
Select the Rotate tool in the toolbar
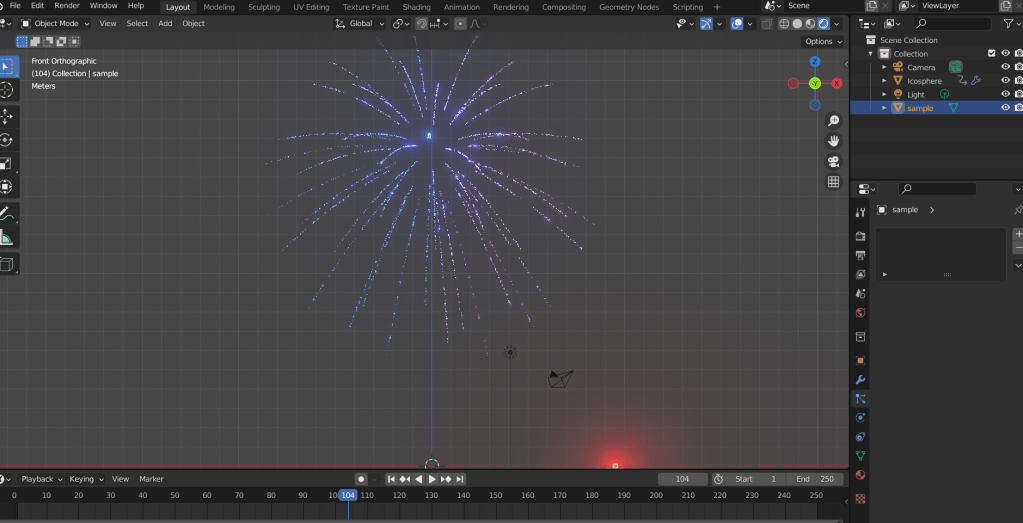[x=7, y=140]
